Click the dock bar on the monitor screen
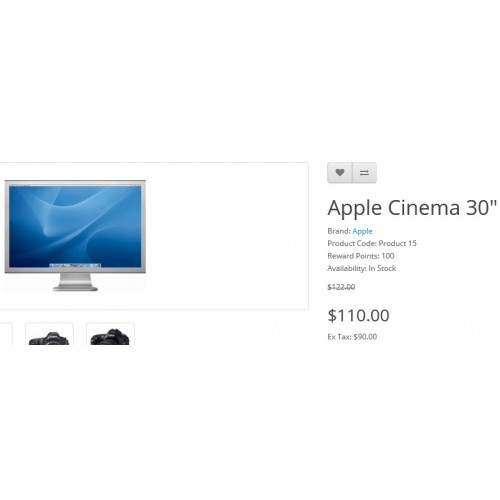 [x=75, y=266]
